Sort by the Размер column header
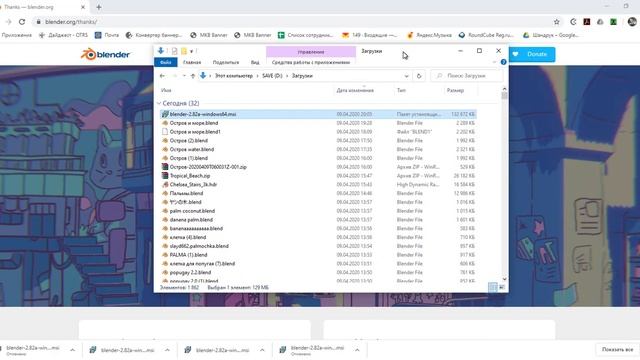640x360 pixels. 455,91
